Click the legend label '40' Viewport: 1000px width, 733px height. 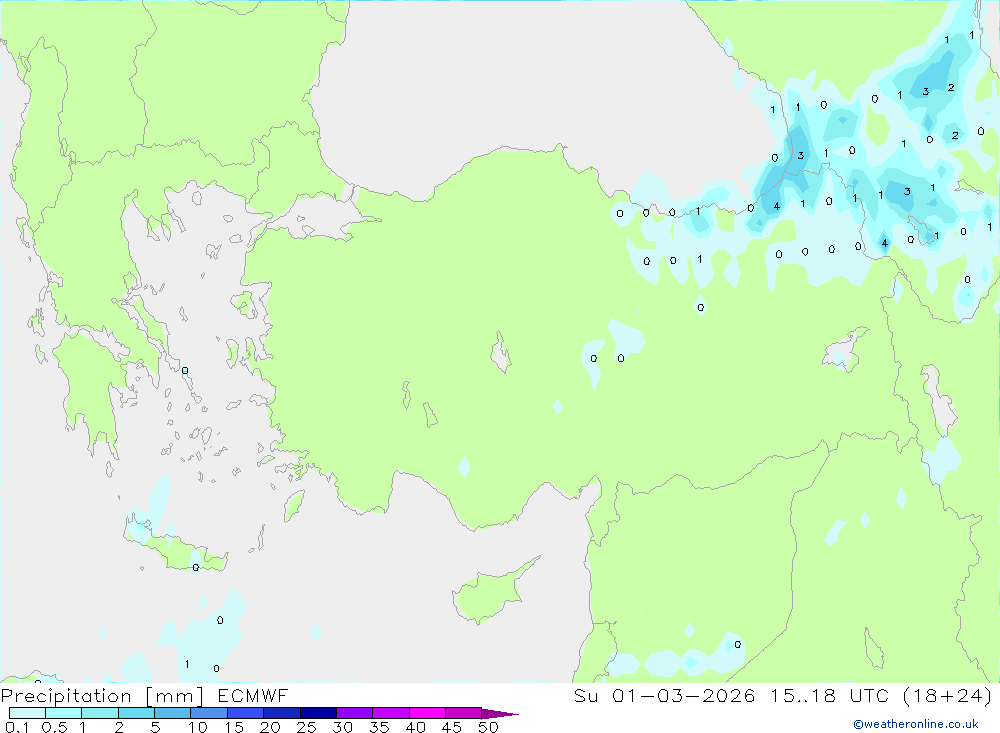coord(416,727)
